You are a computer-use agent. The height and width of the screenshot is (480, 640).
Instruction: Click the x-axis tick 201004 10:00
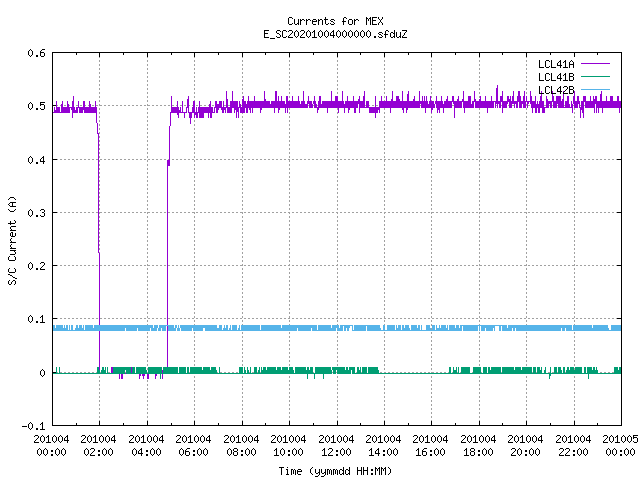(288, 446)
